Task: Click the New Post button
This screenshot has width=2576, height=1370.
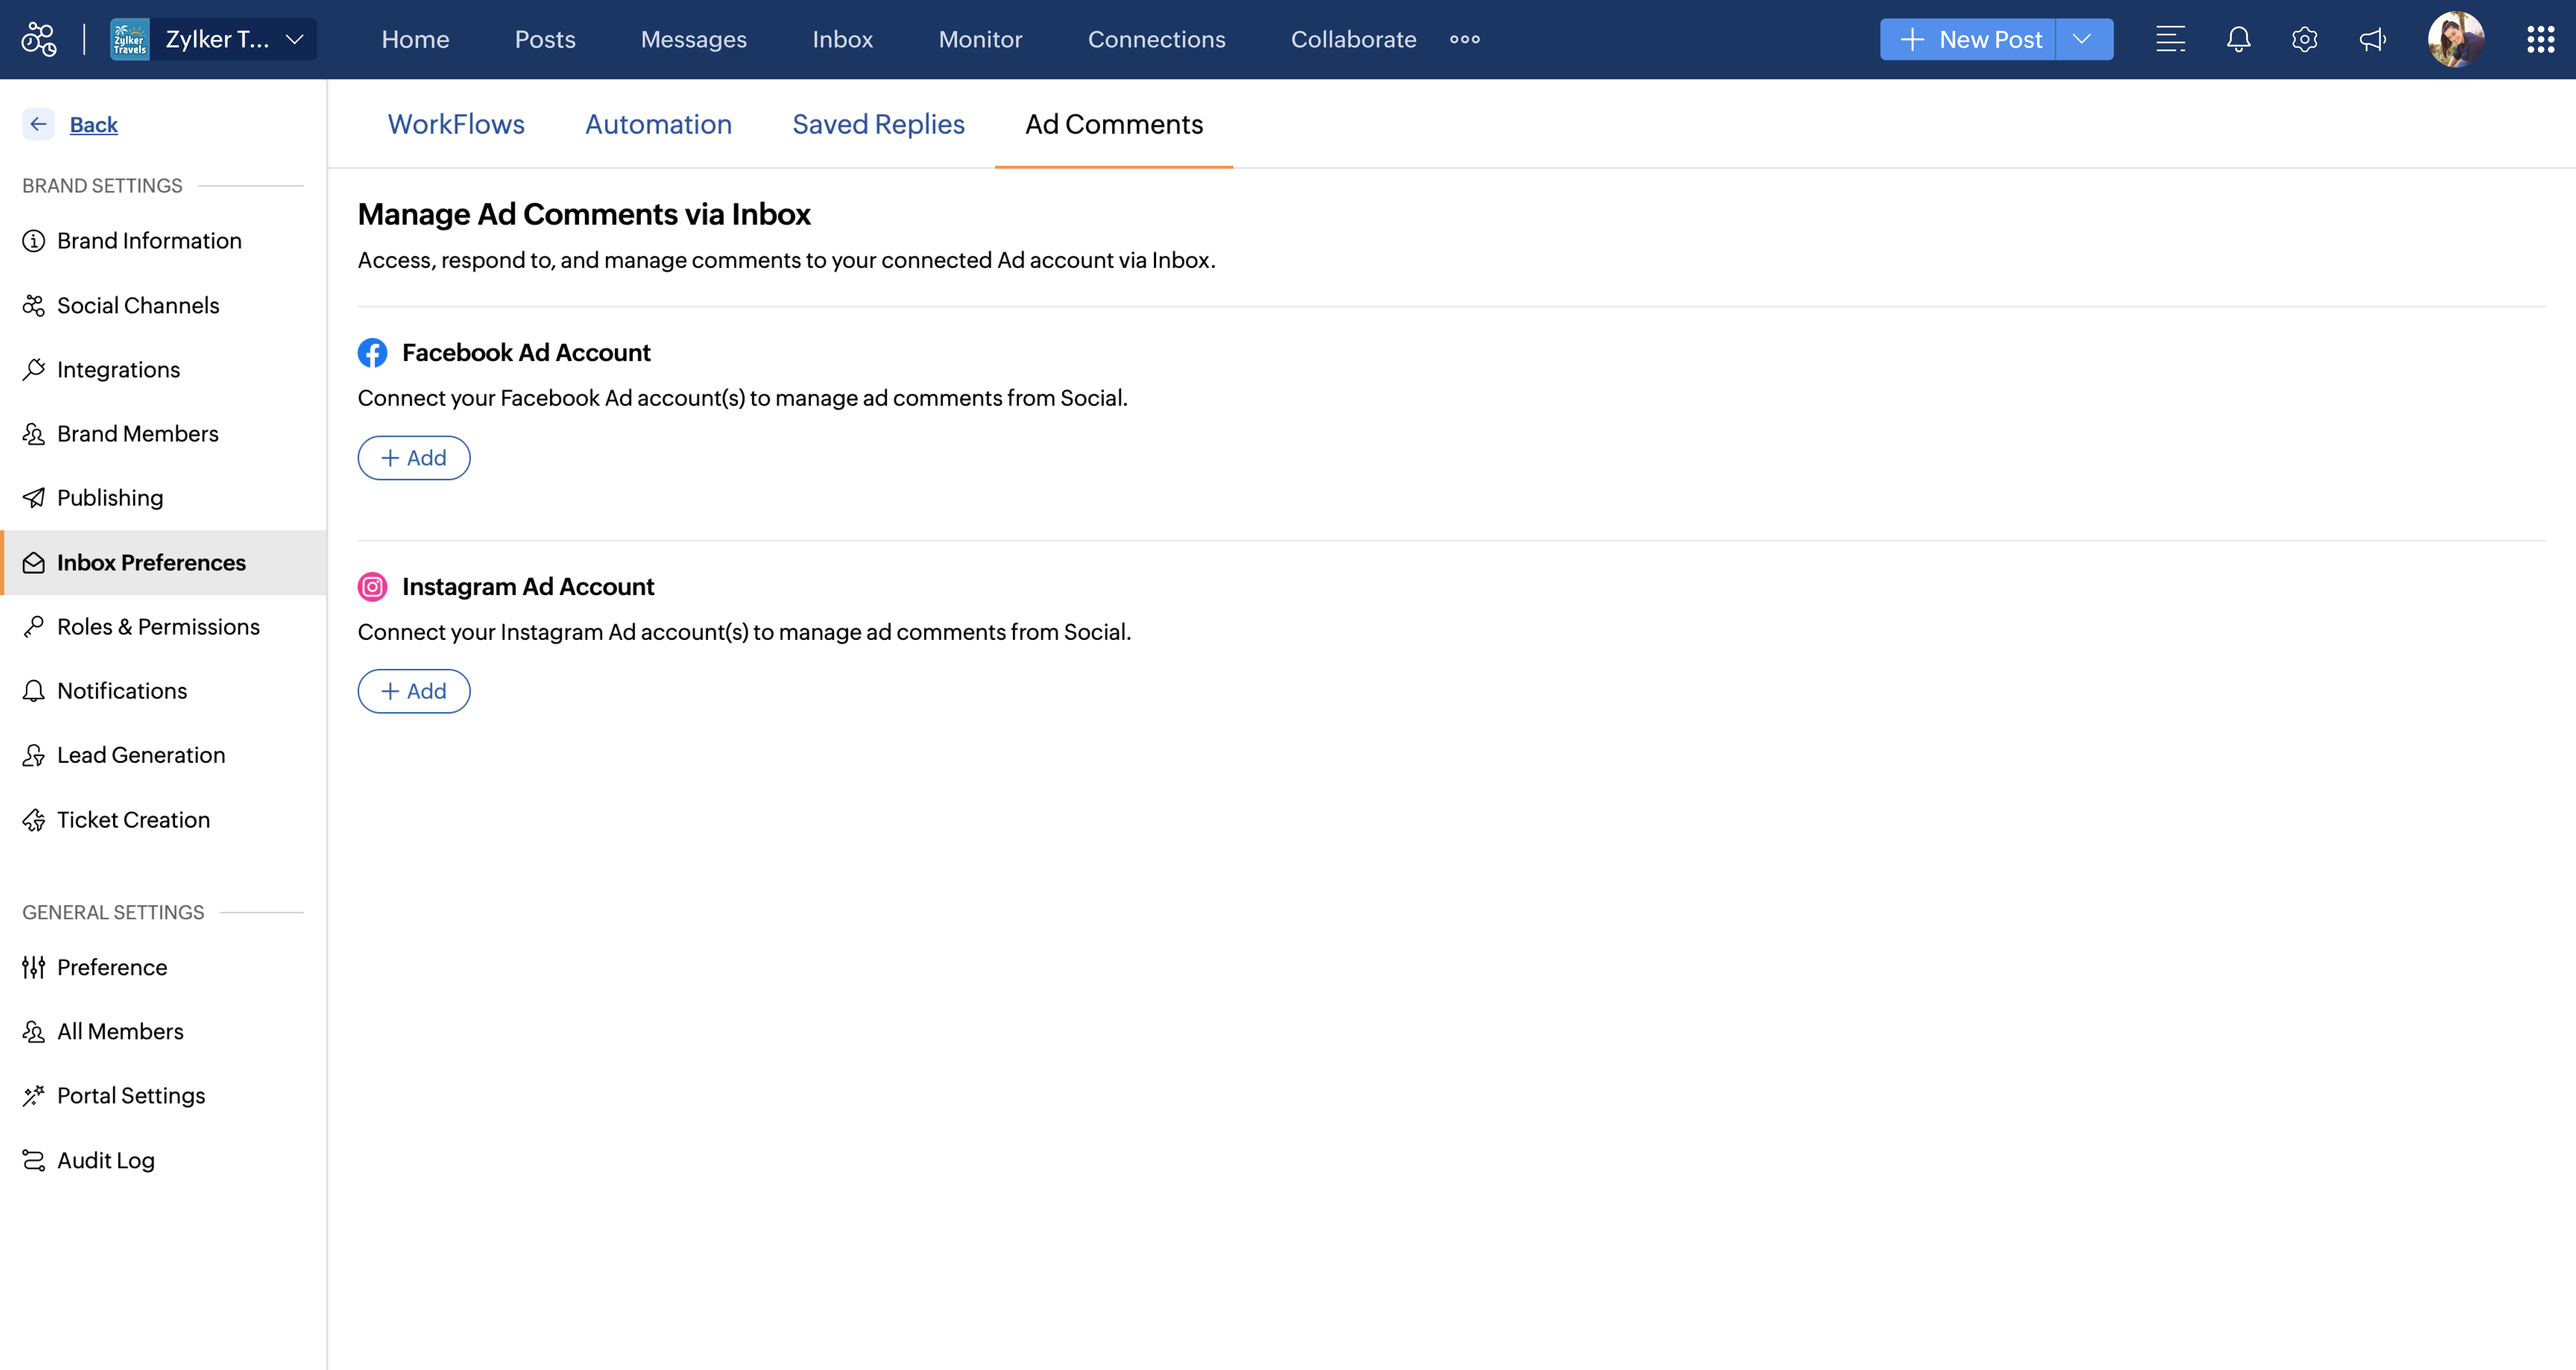Action: (x=1968, y=39)
